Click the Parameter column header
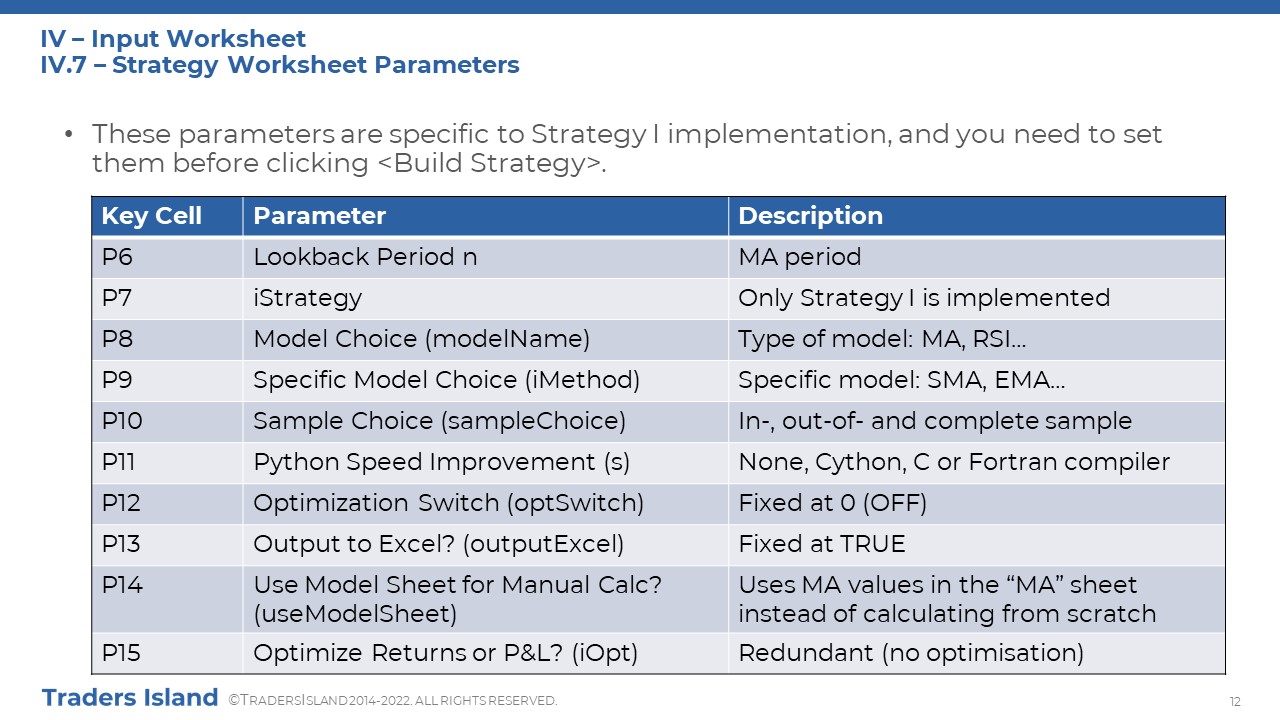Viewport: 1280px width, 720px height. click(485, 216)
